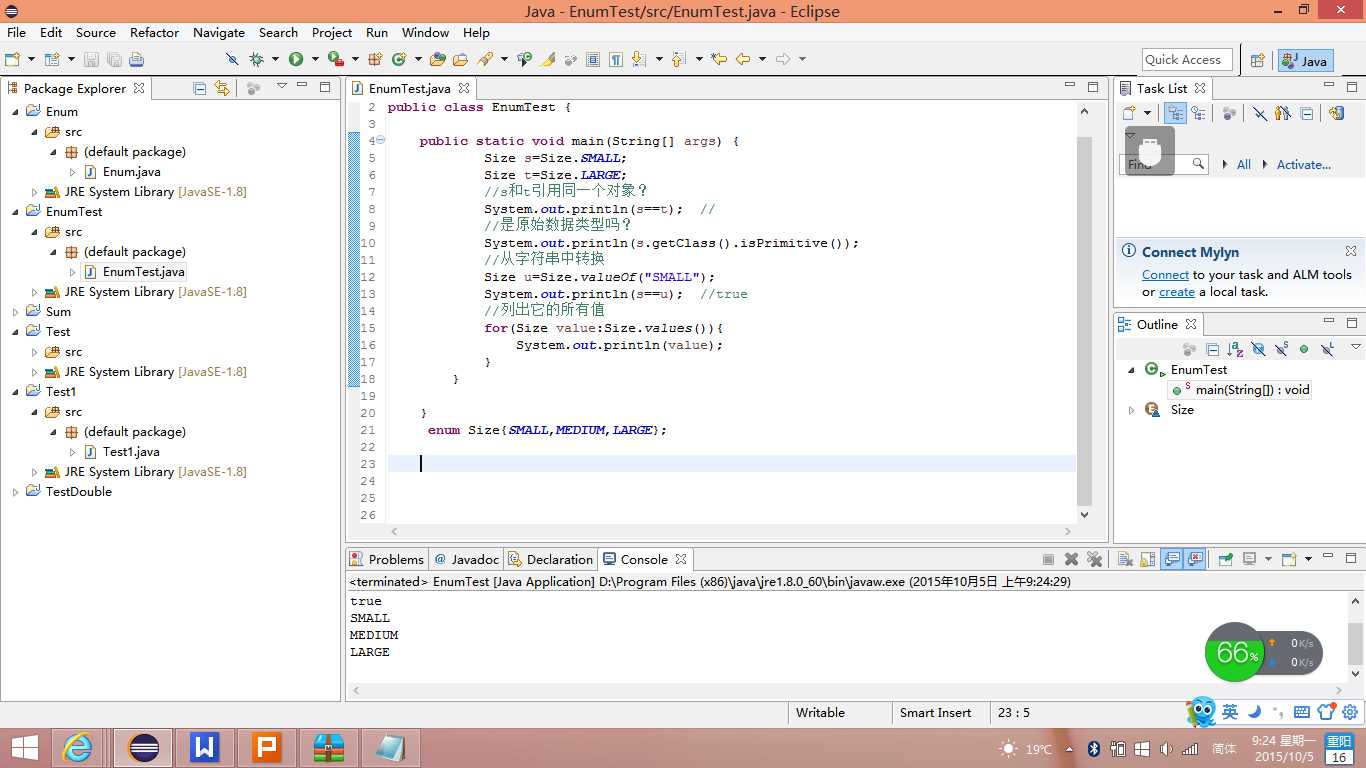Click the New Java Package icon

(x=375, y=59)
